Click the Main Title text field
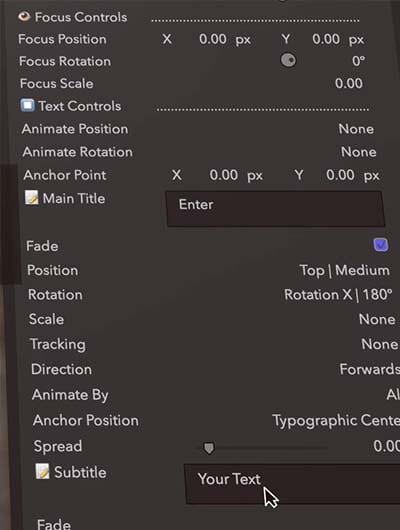 click(276, 209)
